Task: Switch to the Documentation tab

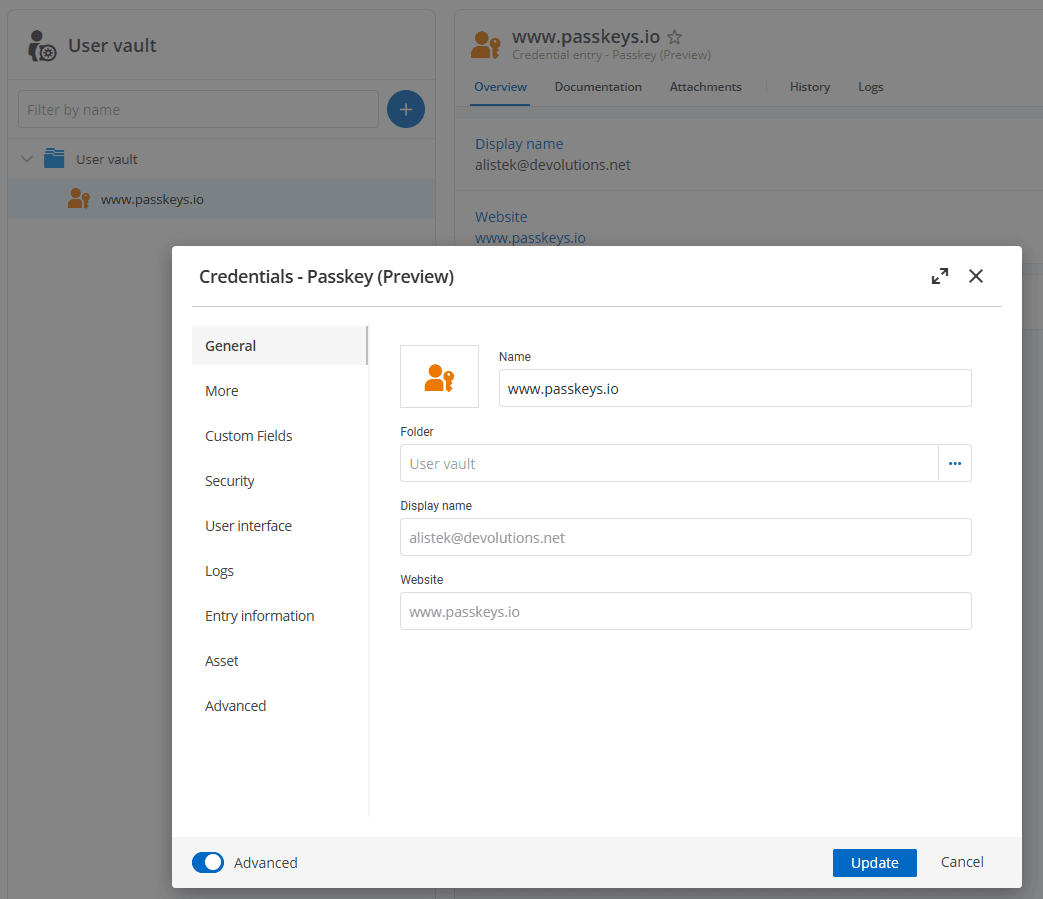Action: 598,87
